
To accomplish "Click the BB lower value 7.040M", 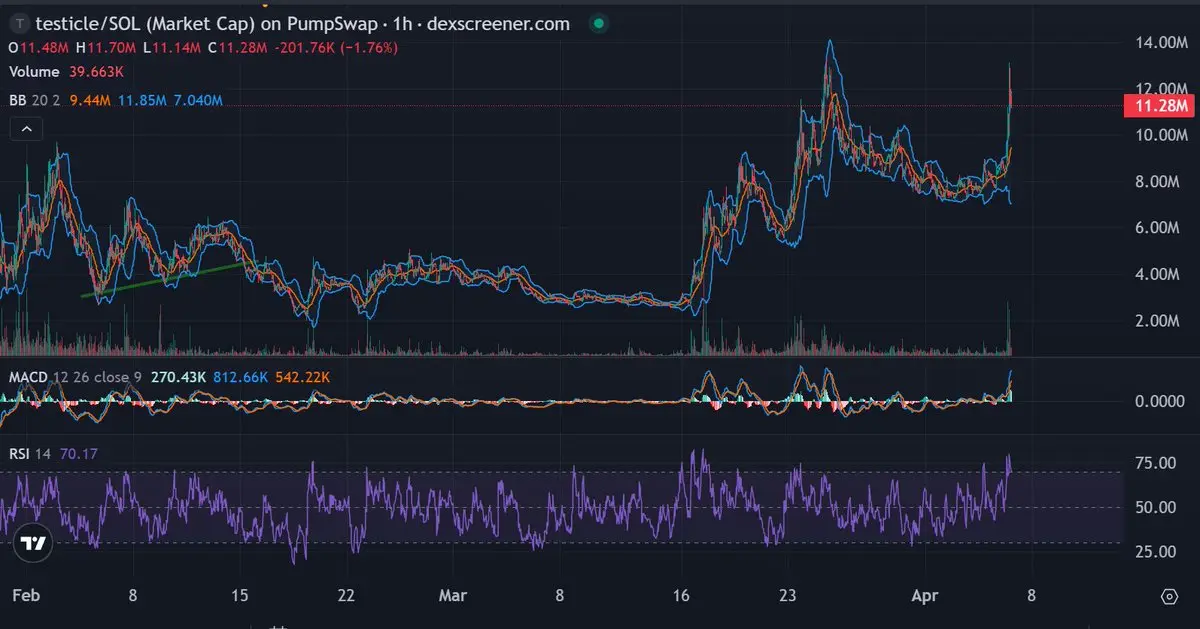I will tap(197, 101).
